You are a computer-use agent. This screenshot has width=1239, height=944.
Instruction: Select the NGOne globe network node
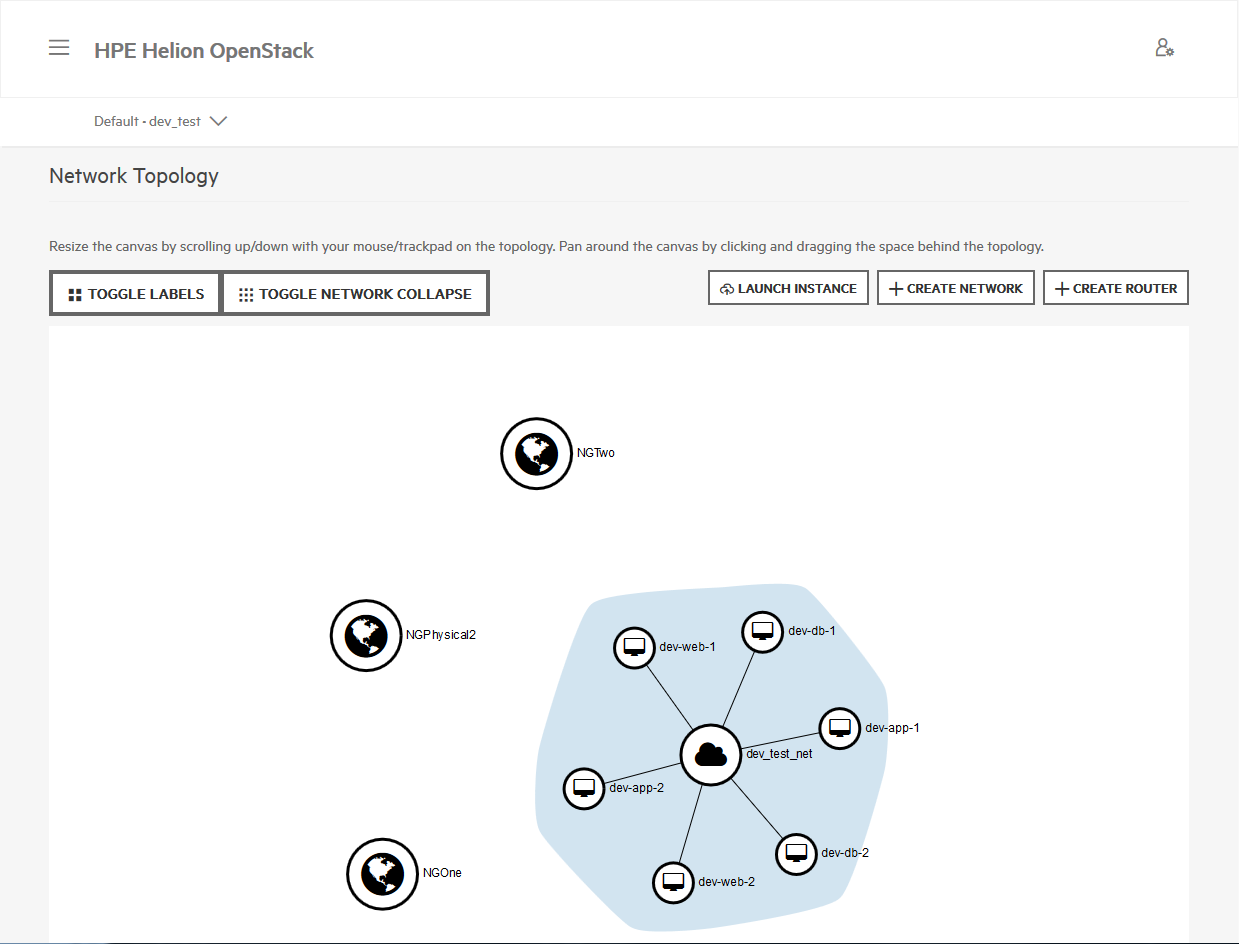(383, 874)
